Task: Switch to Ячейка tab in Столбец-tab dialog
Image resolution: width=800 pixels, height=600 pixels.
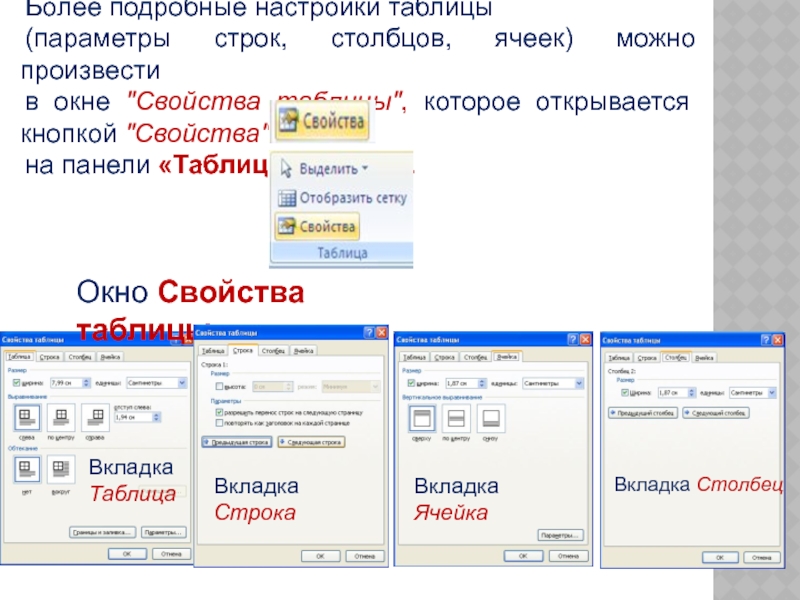Action: tap(704, 358)
